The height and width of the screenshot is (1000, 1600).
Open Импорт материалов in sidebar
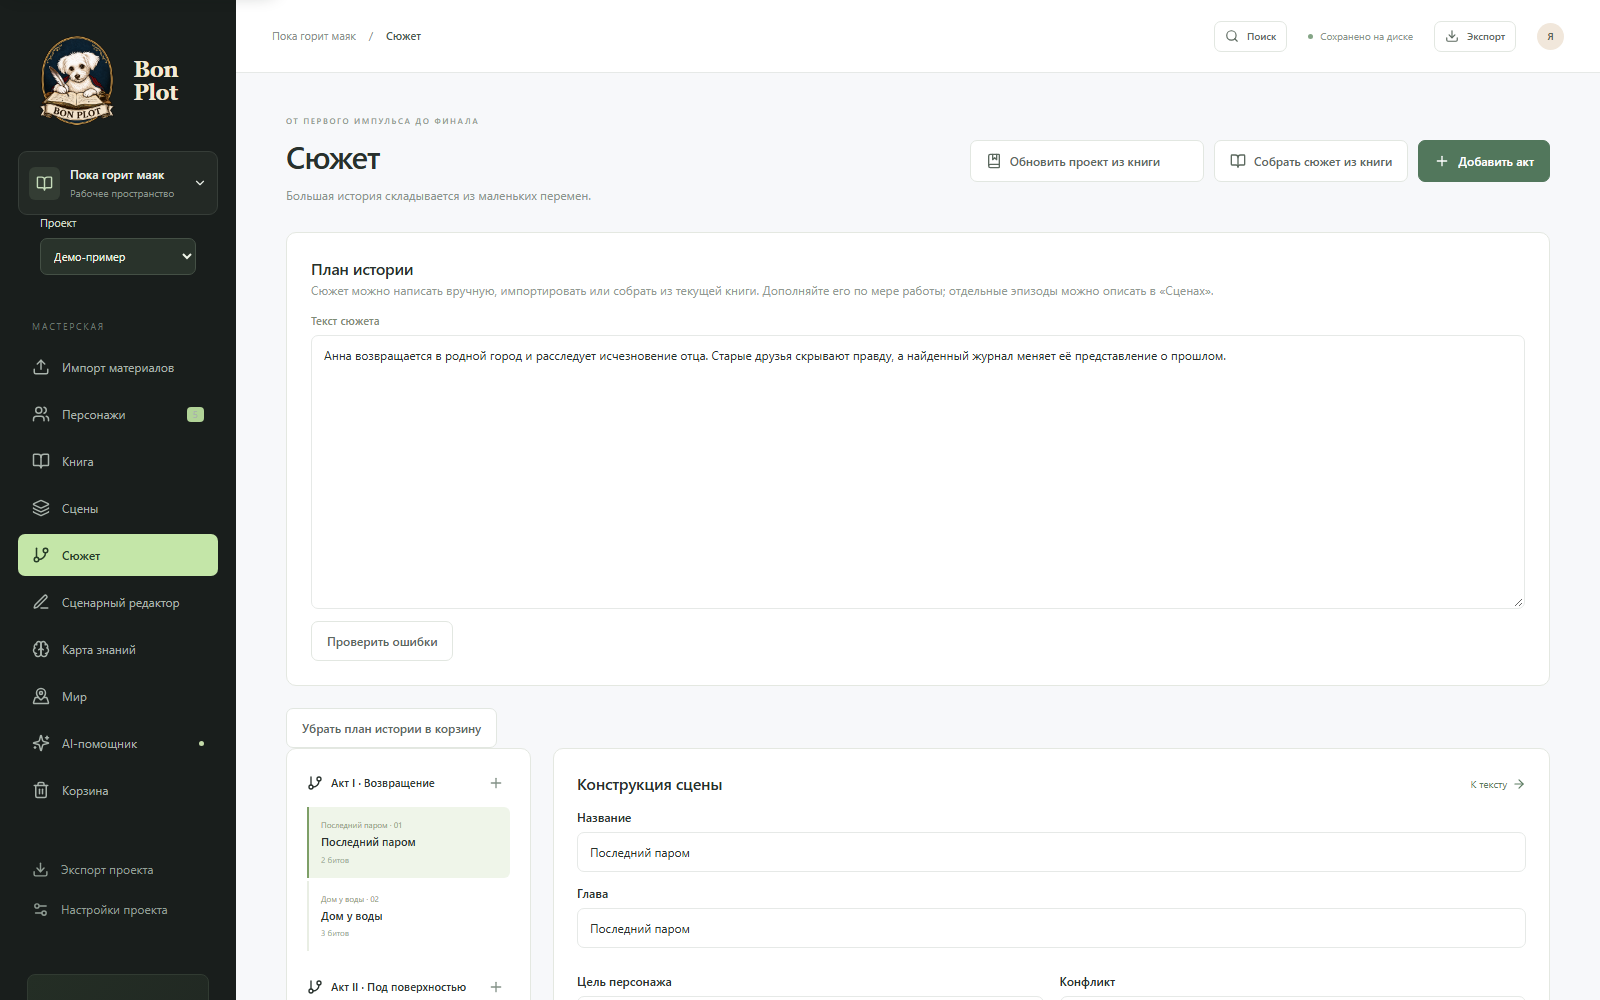tap(118, 368)
